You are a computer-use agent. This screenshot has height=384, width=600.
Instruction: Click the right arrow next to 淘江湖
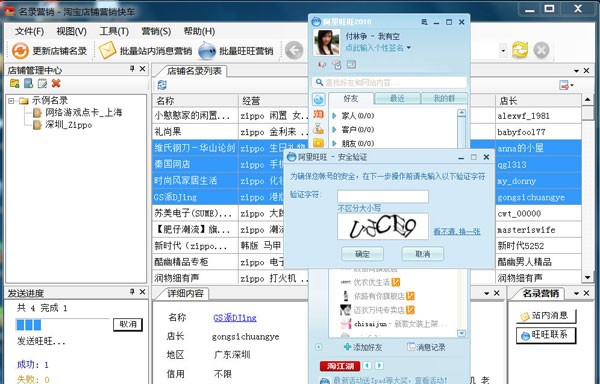coord(379,366)
